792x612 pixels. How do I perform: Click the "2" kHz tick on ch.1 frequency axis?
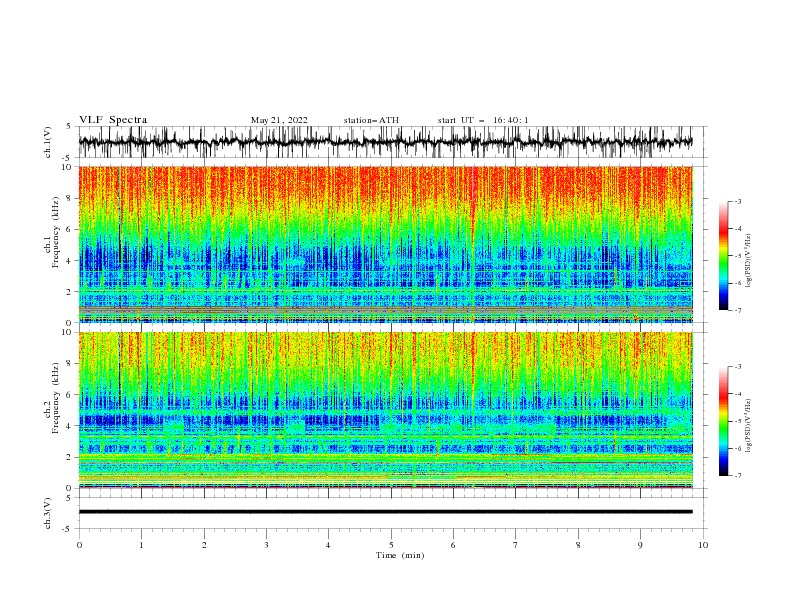(x=70, y=291)
